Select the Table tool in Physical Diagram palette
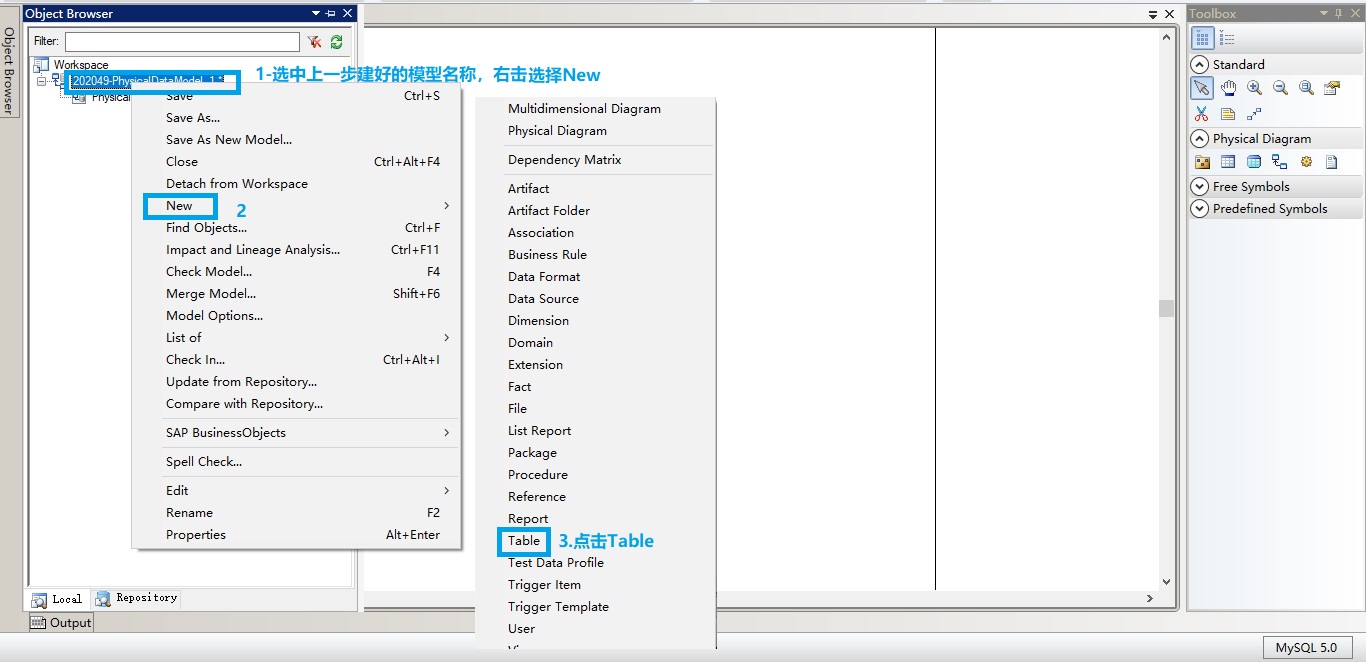1366x662 pixels. (x=1228, y=162)
